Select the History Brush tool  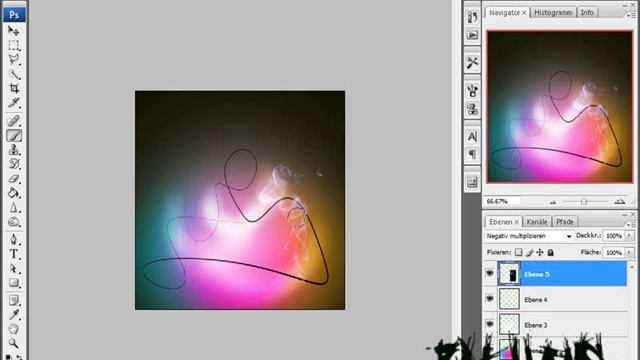click(14, 164)
